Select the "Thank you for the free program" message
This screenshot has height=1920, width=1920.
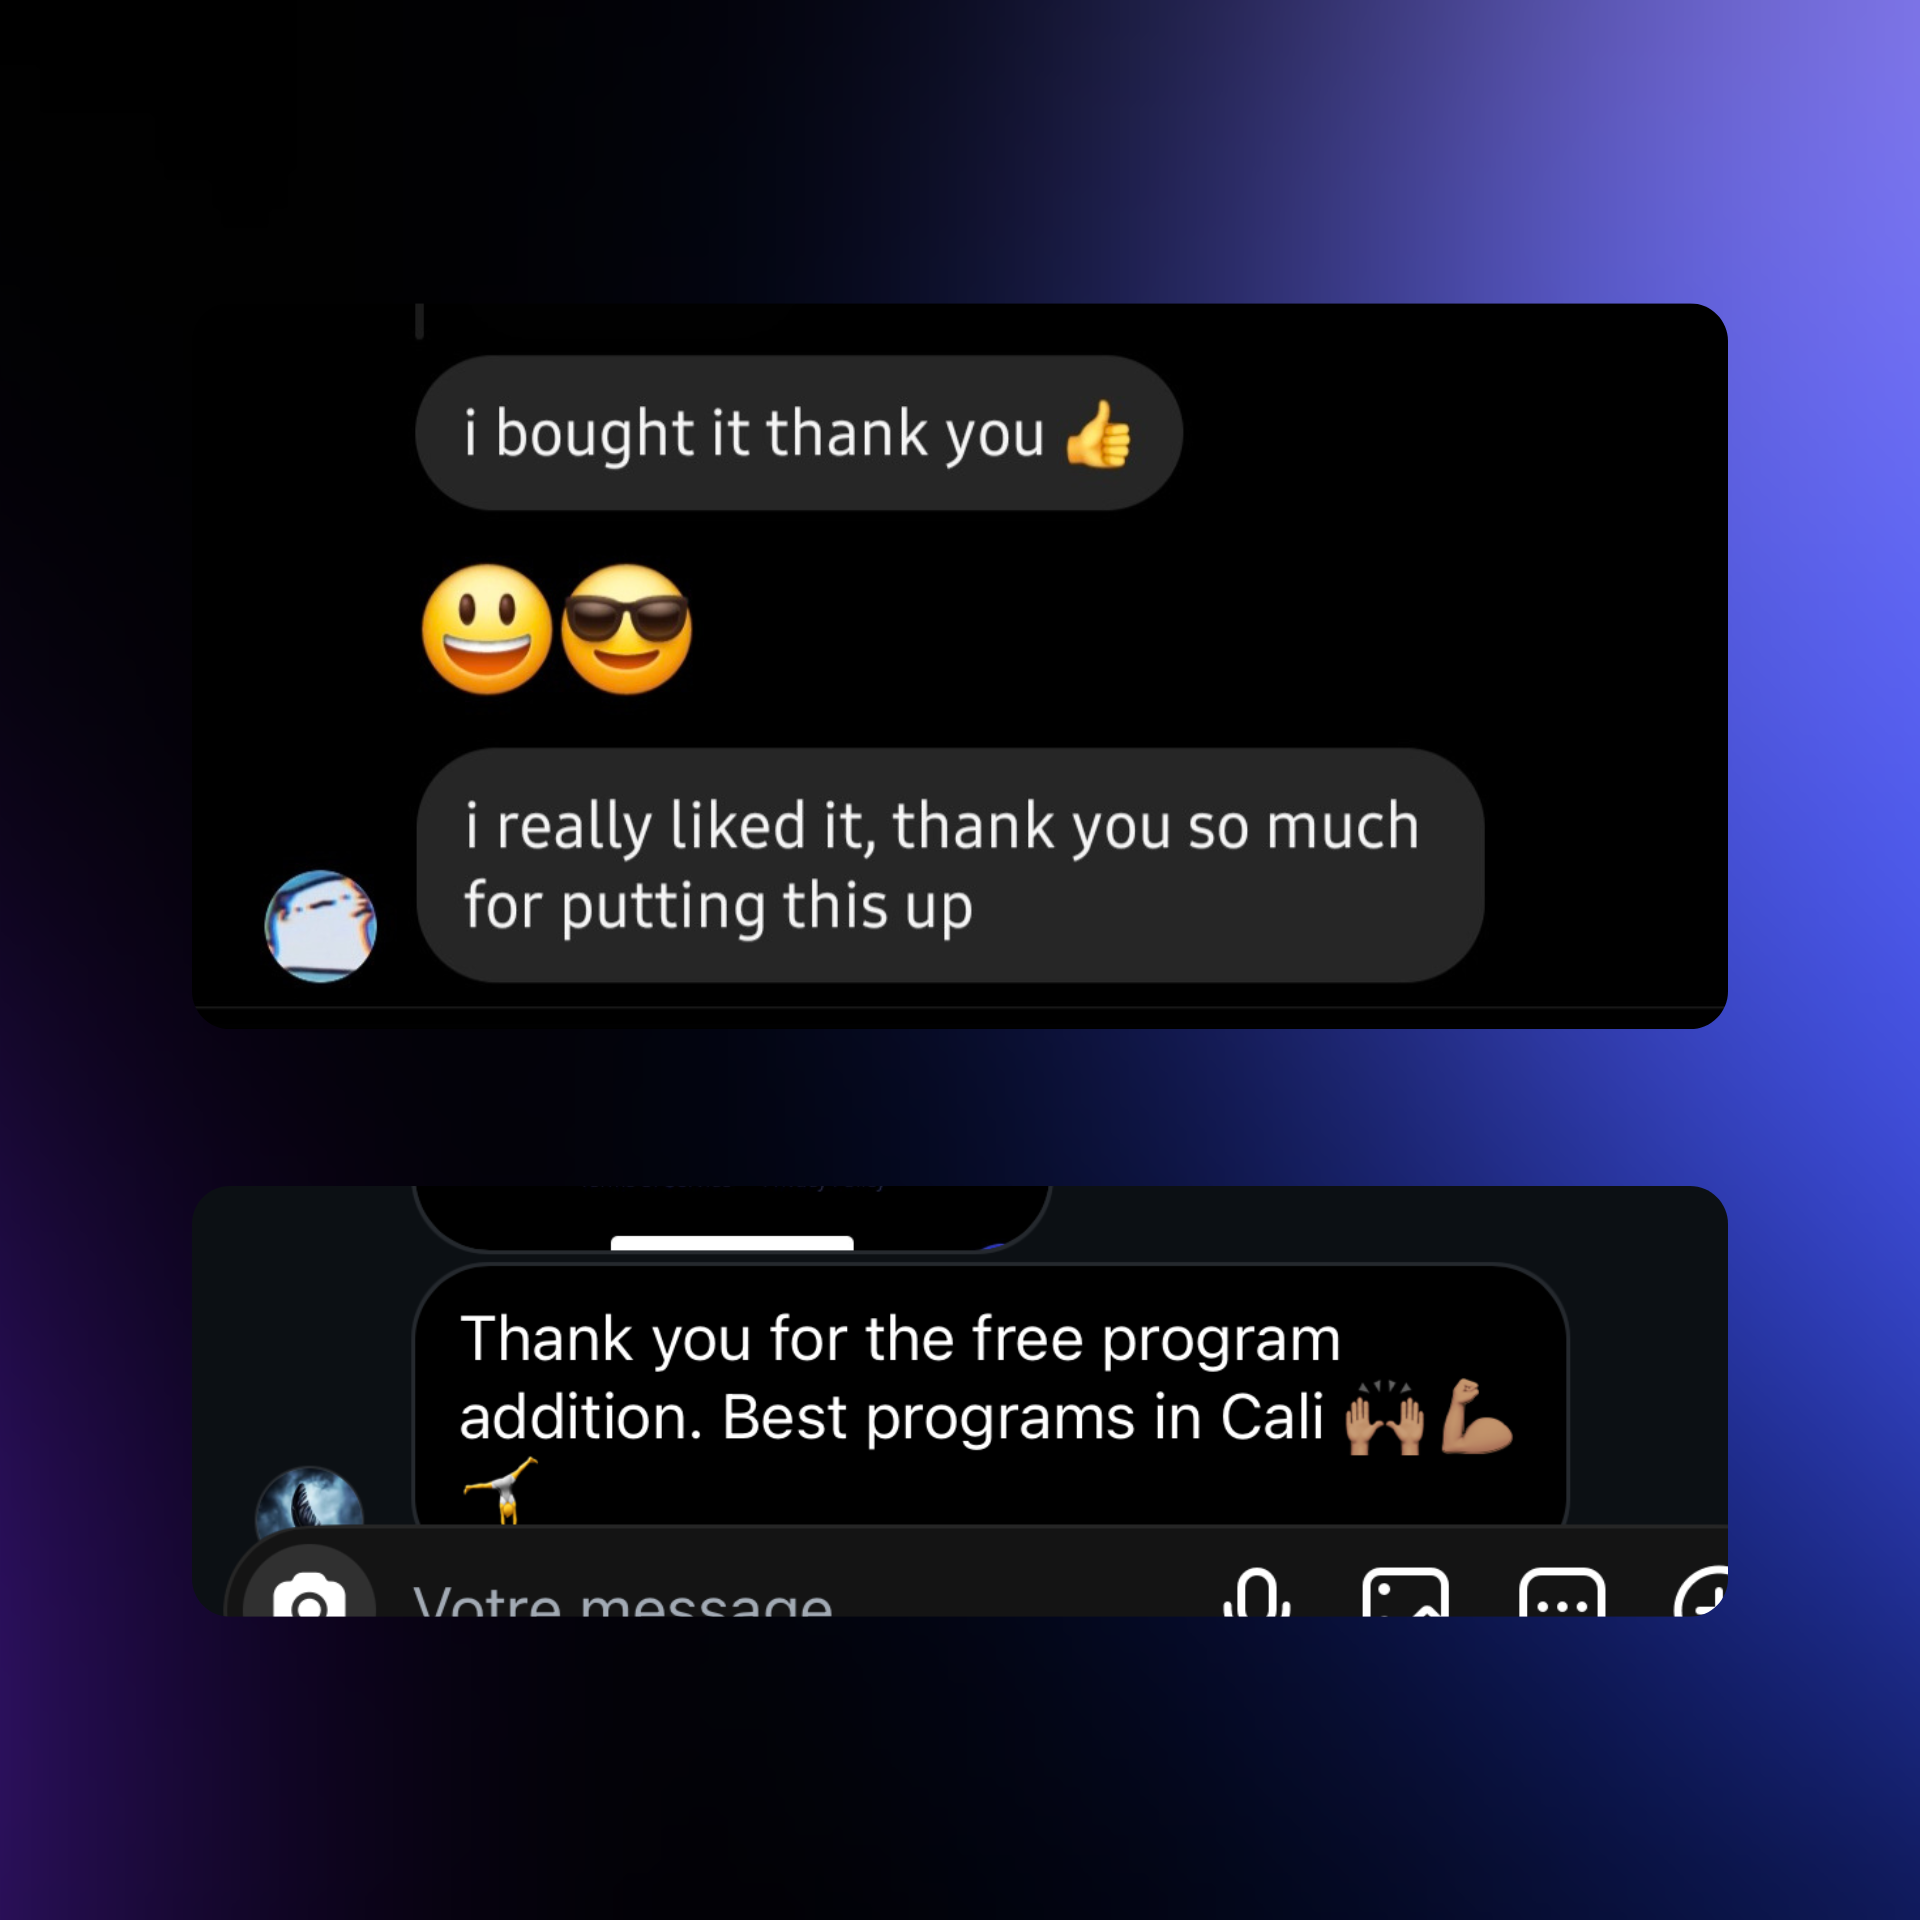[x=990, y=1395]
